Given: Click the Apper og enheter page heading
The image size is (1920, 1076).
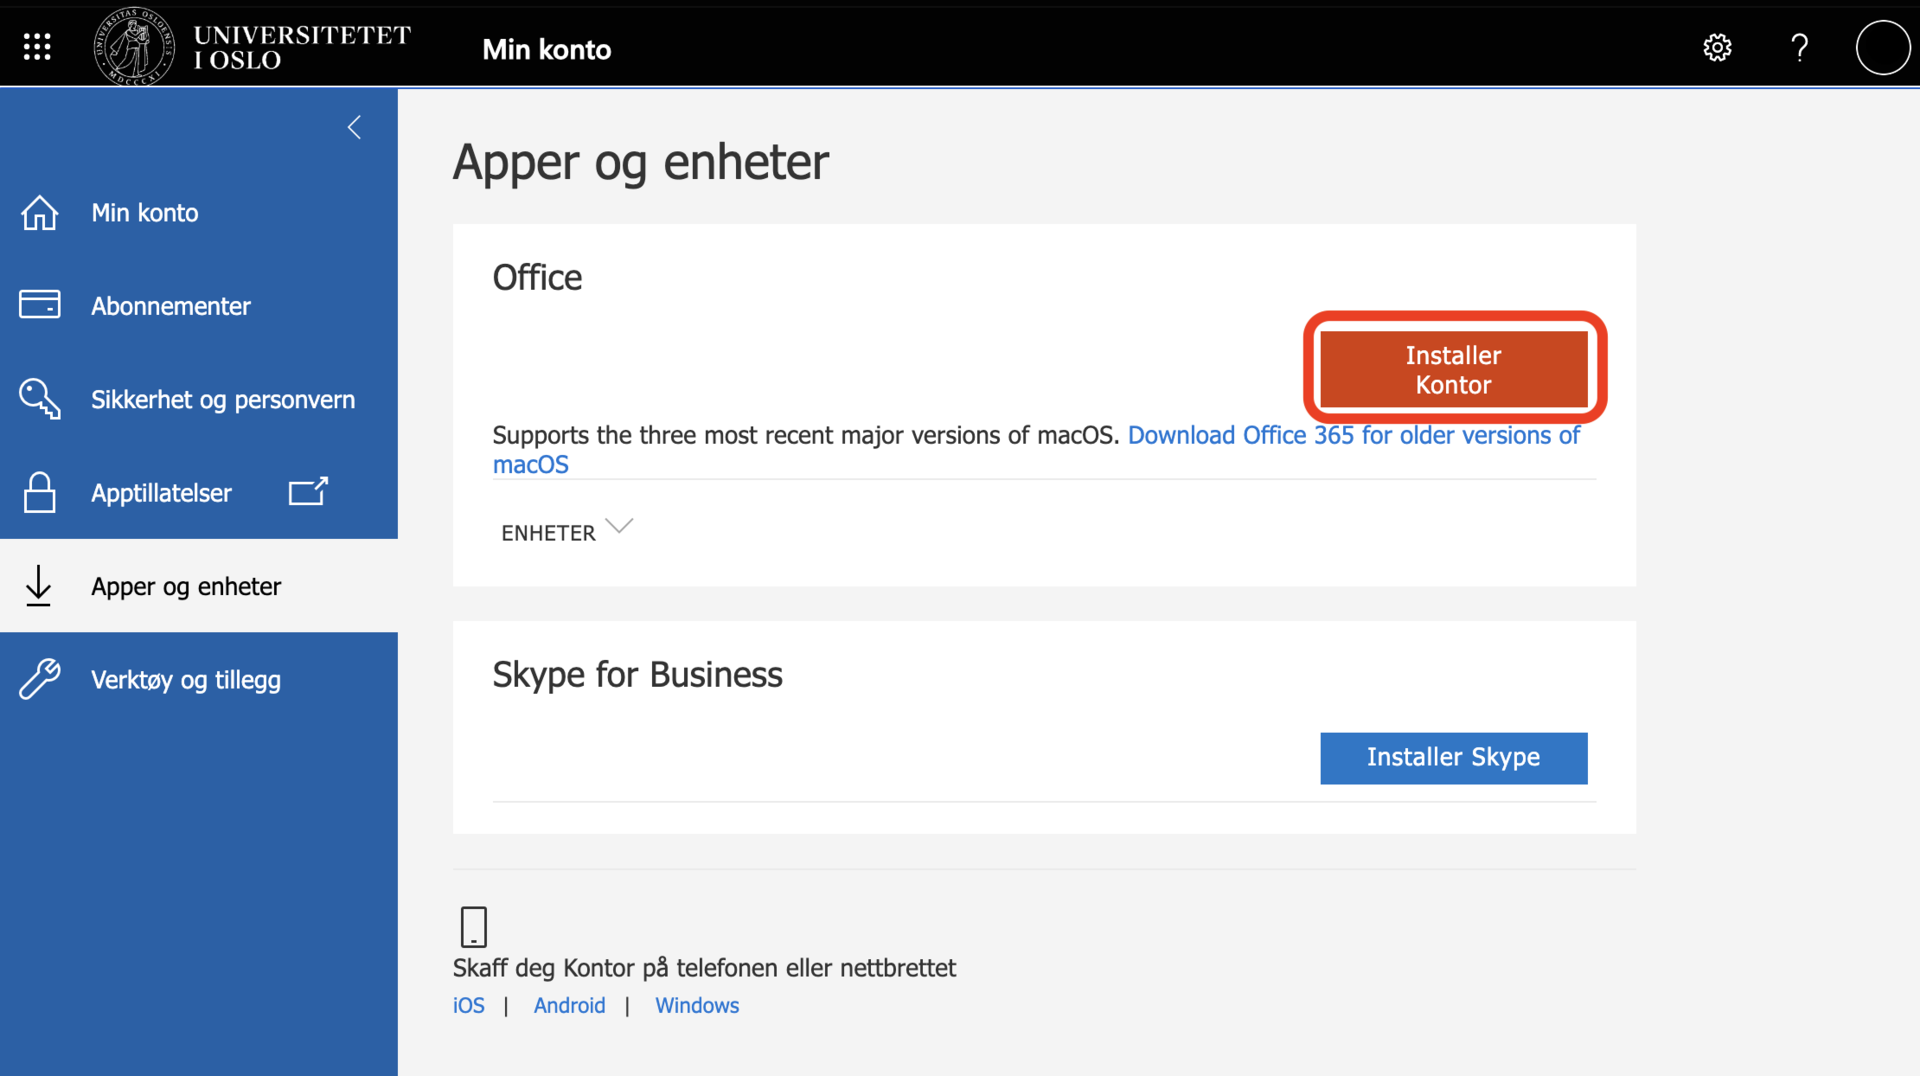Looking at the screenshot, I should [641, 162].
